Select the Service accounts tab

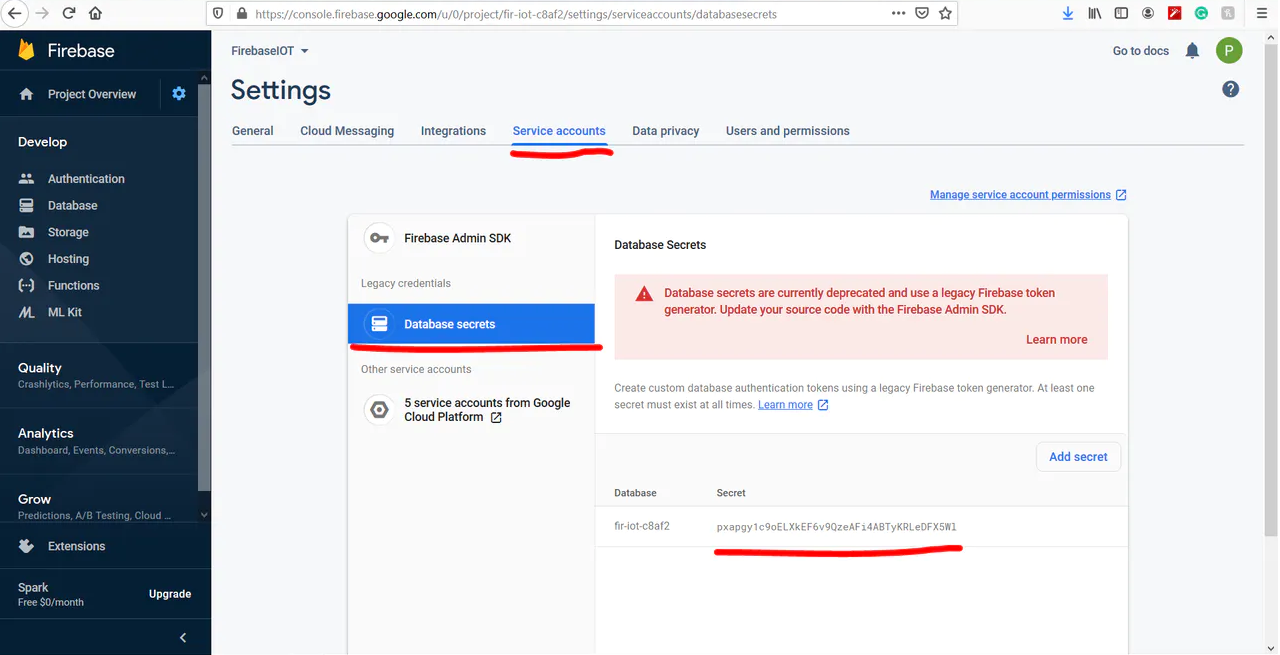tap(559, 131)
